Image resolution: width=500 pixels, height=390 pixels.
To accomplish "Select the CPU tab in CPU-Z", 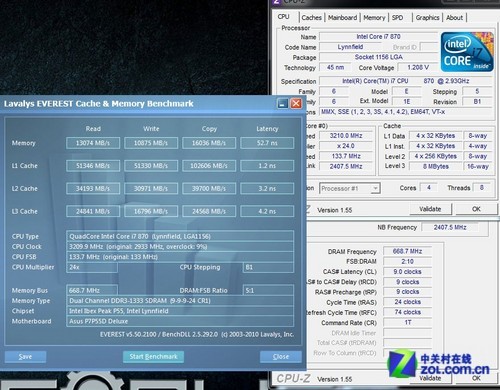I will pos(283,17).
